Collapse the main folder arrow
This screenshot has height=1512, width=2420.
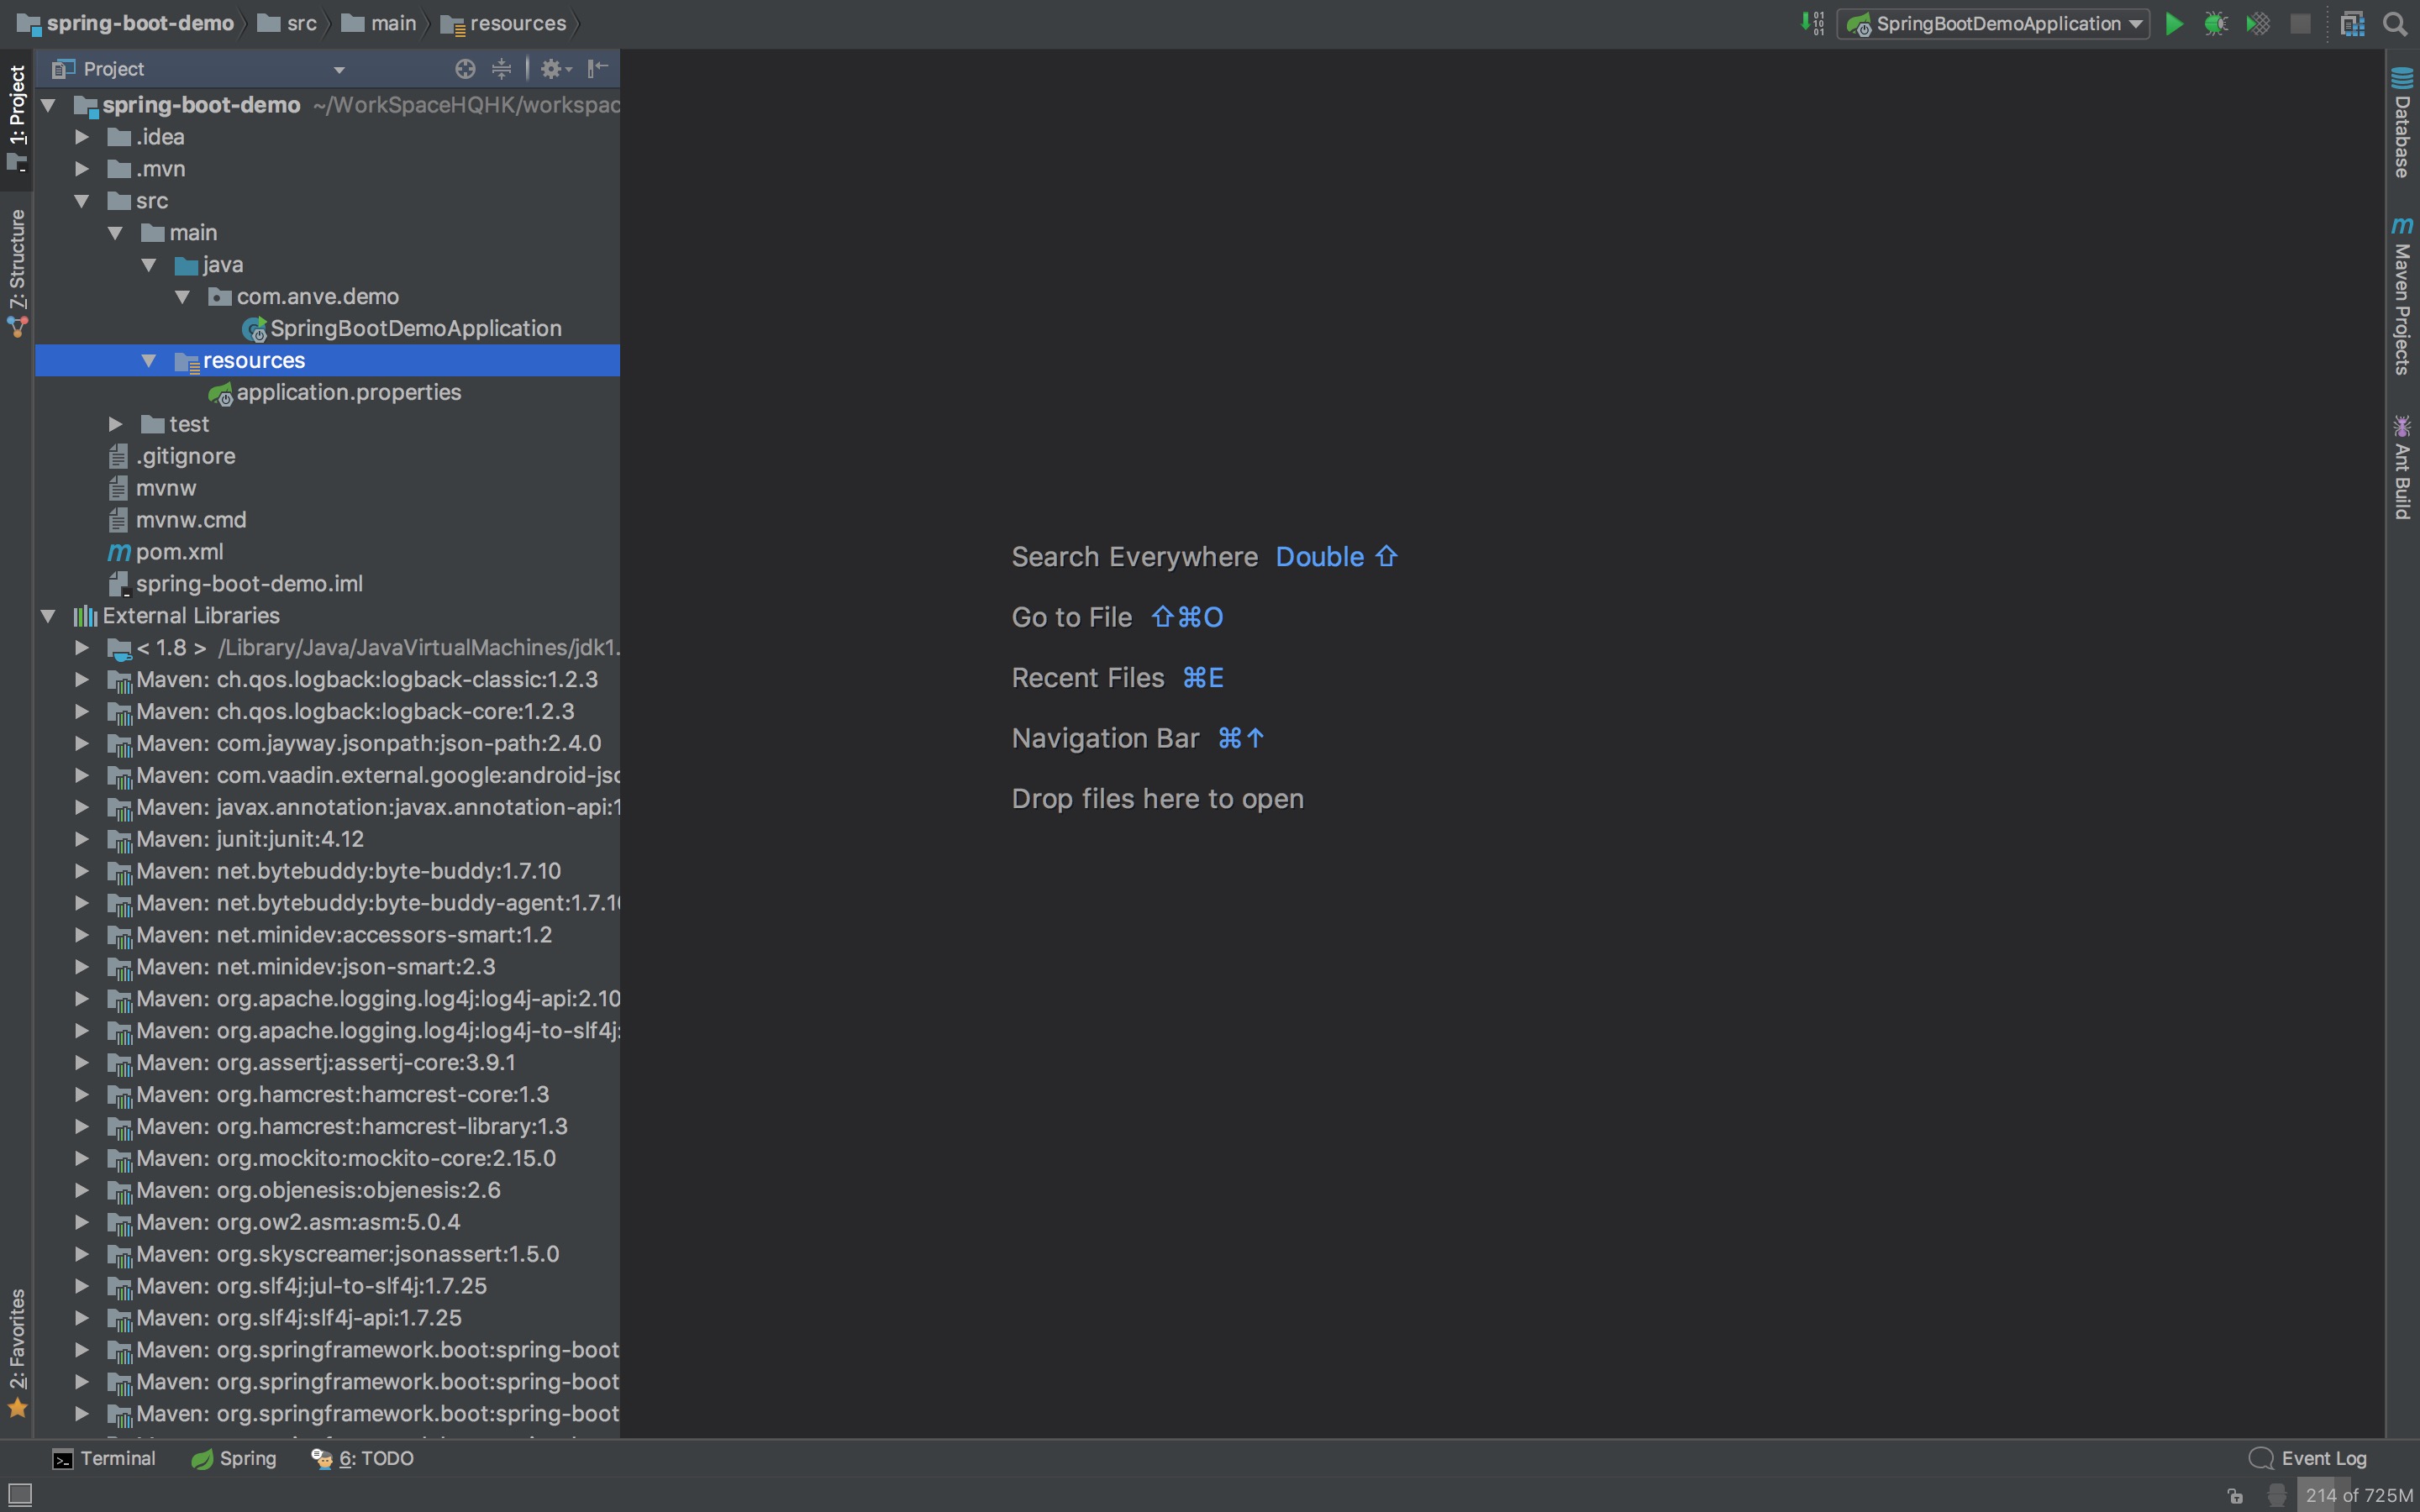pyautogui.click(x=115, y=233)
